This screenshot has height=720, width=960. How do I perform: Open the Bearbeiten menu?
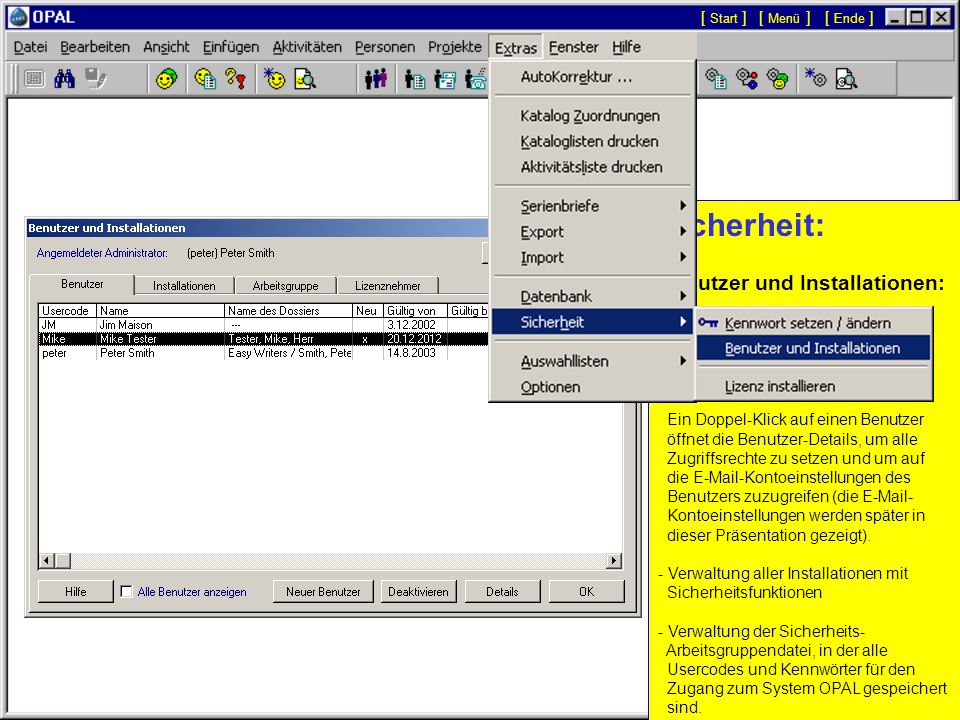(95, 47)
